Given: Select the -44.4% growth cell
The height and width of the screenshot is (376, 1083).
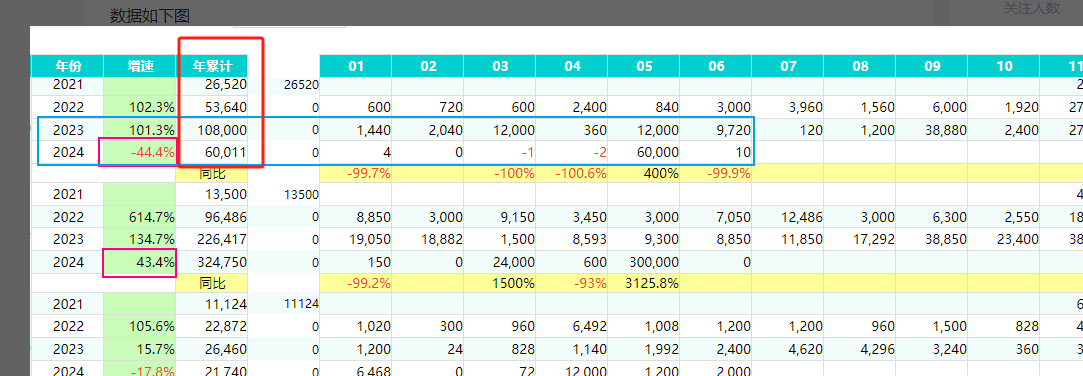Looking at the screenshot, I should pos(140,152).
